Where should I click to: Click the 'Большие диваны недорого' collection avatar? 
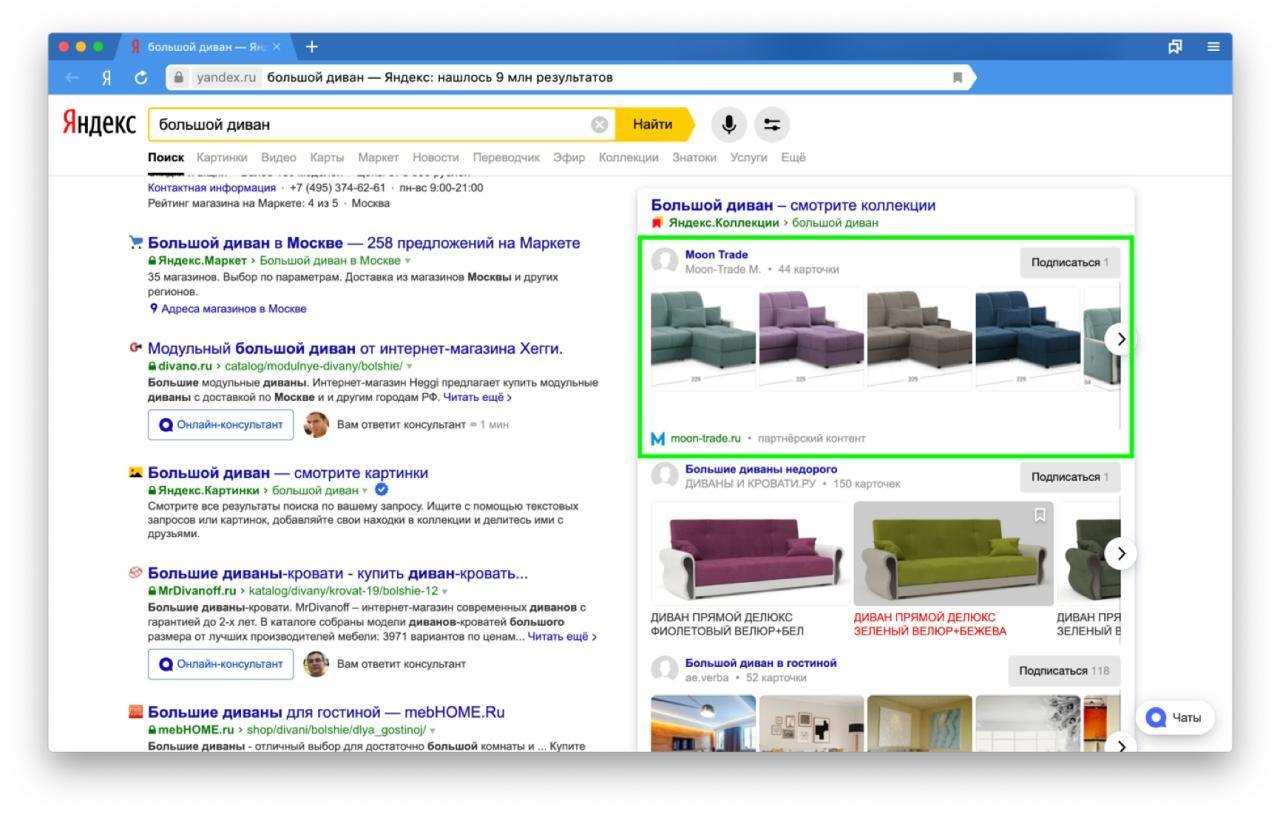pos(665,476)
